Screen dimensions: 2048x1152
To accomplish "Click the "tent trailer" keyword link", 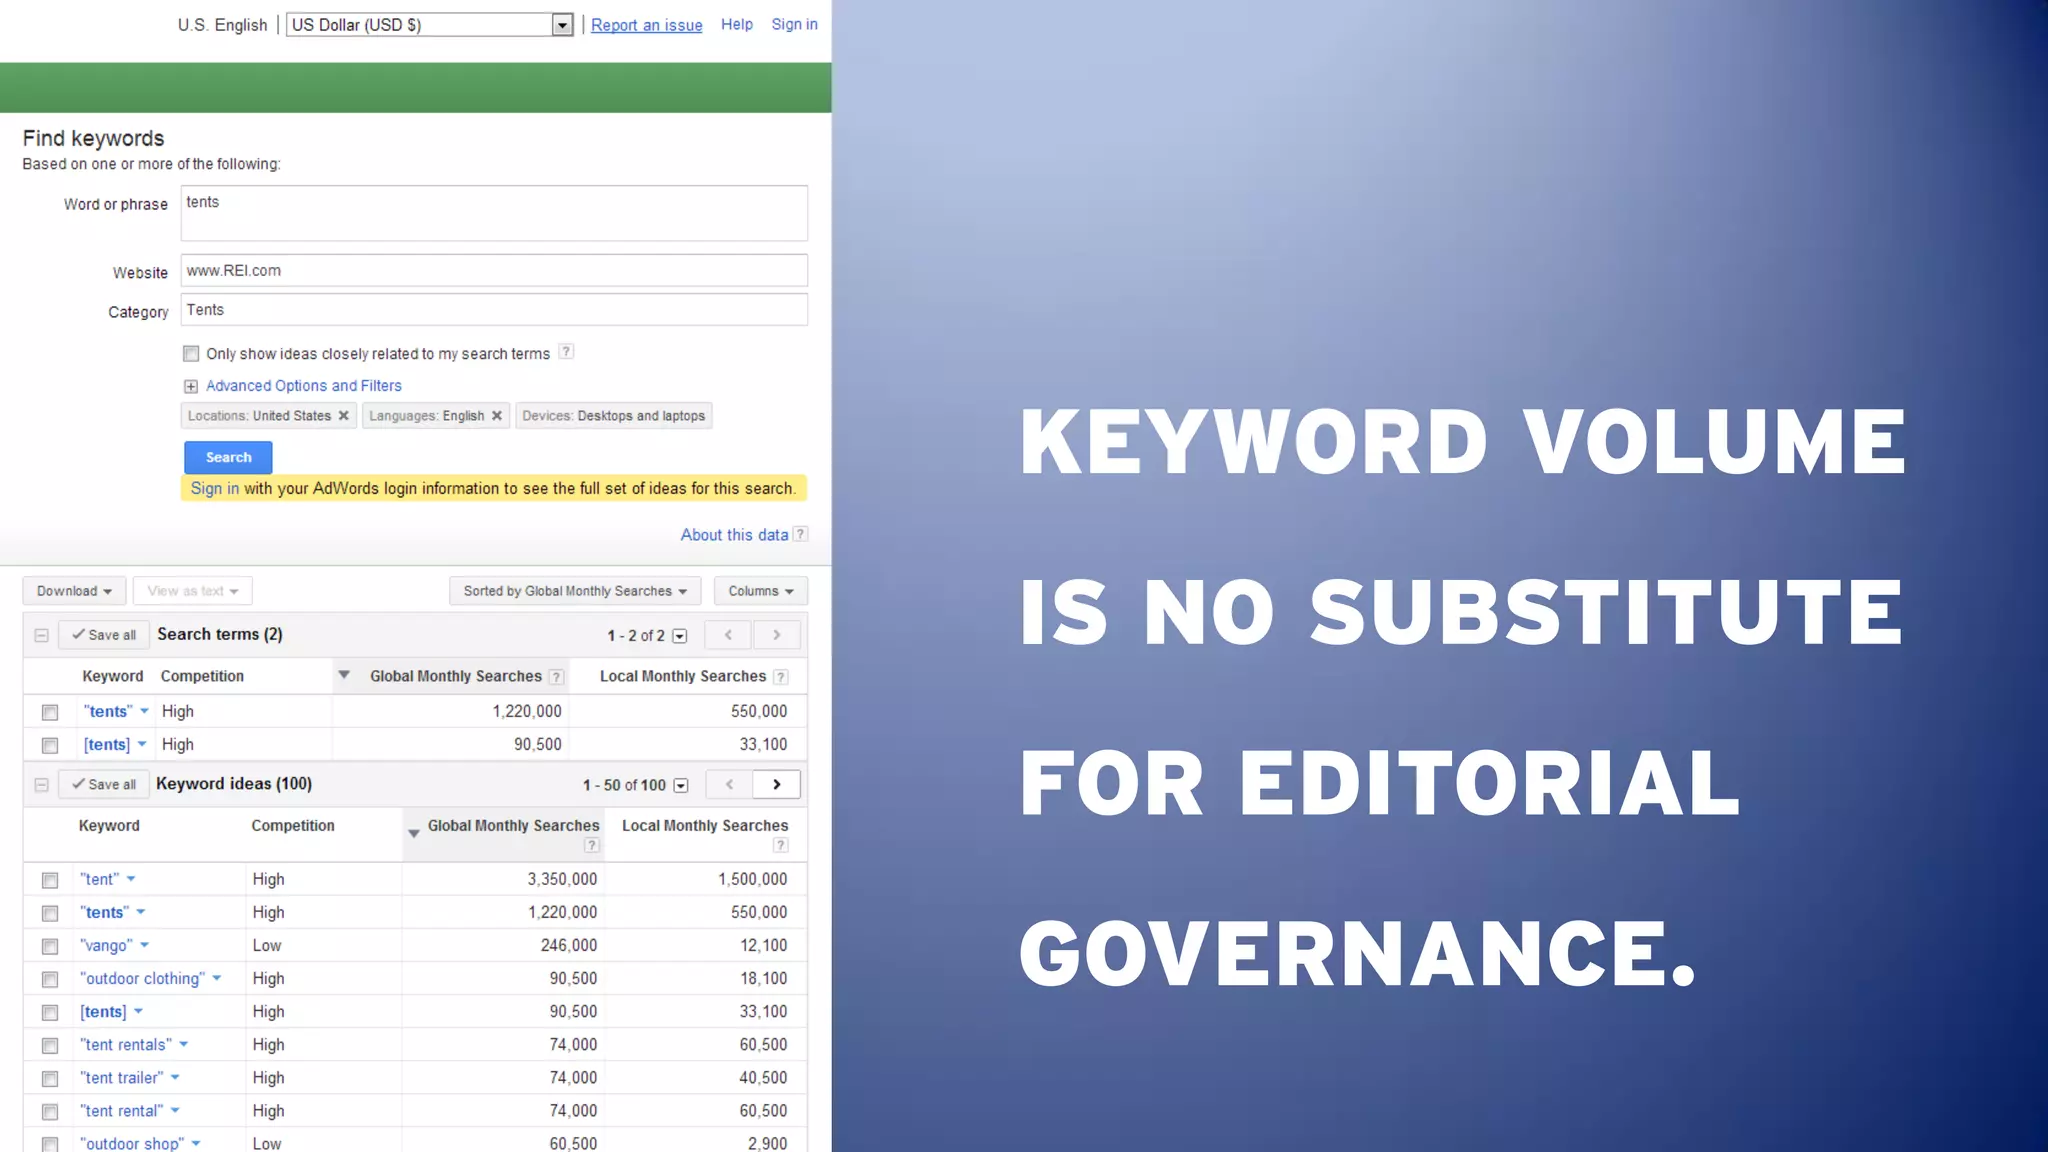I will 121,1077.
